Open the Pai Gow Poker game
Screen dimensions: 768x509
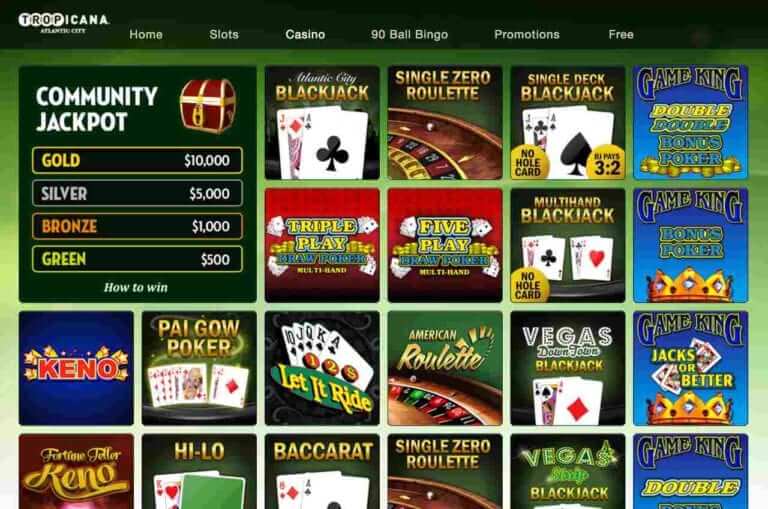click(x=199, y=368)
